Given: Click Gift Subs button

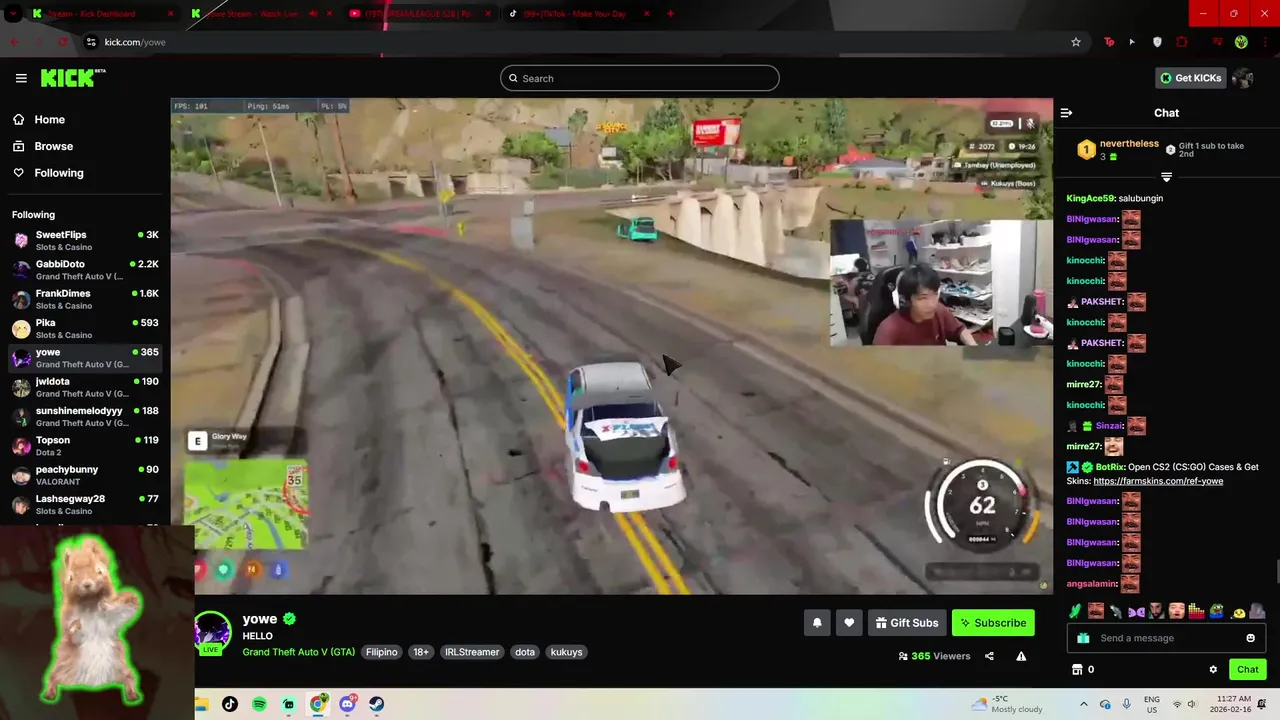Looking at the screenshot, I should tap(907, 623).
